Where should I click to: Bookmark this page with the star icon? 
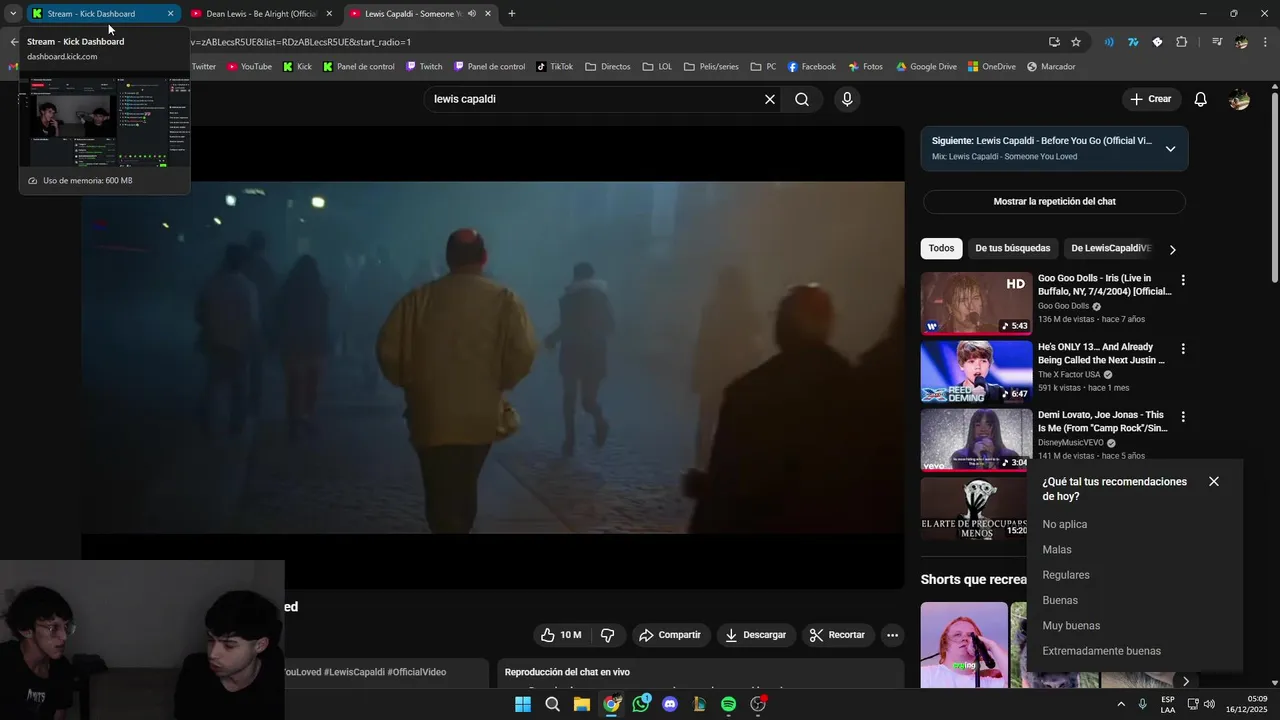point(1076,42)
